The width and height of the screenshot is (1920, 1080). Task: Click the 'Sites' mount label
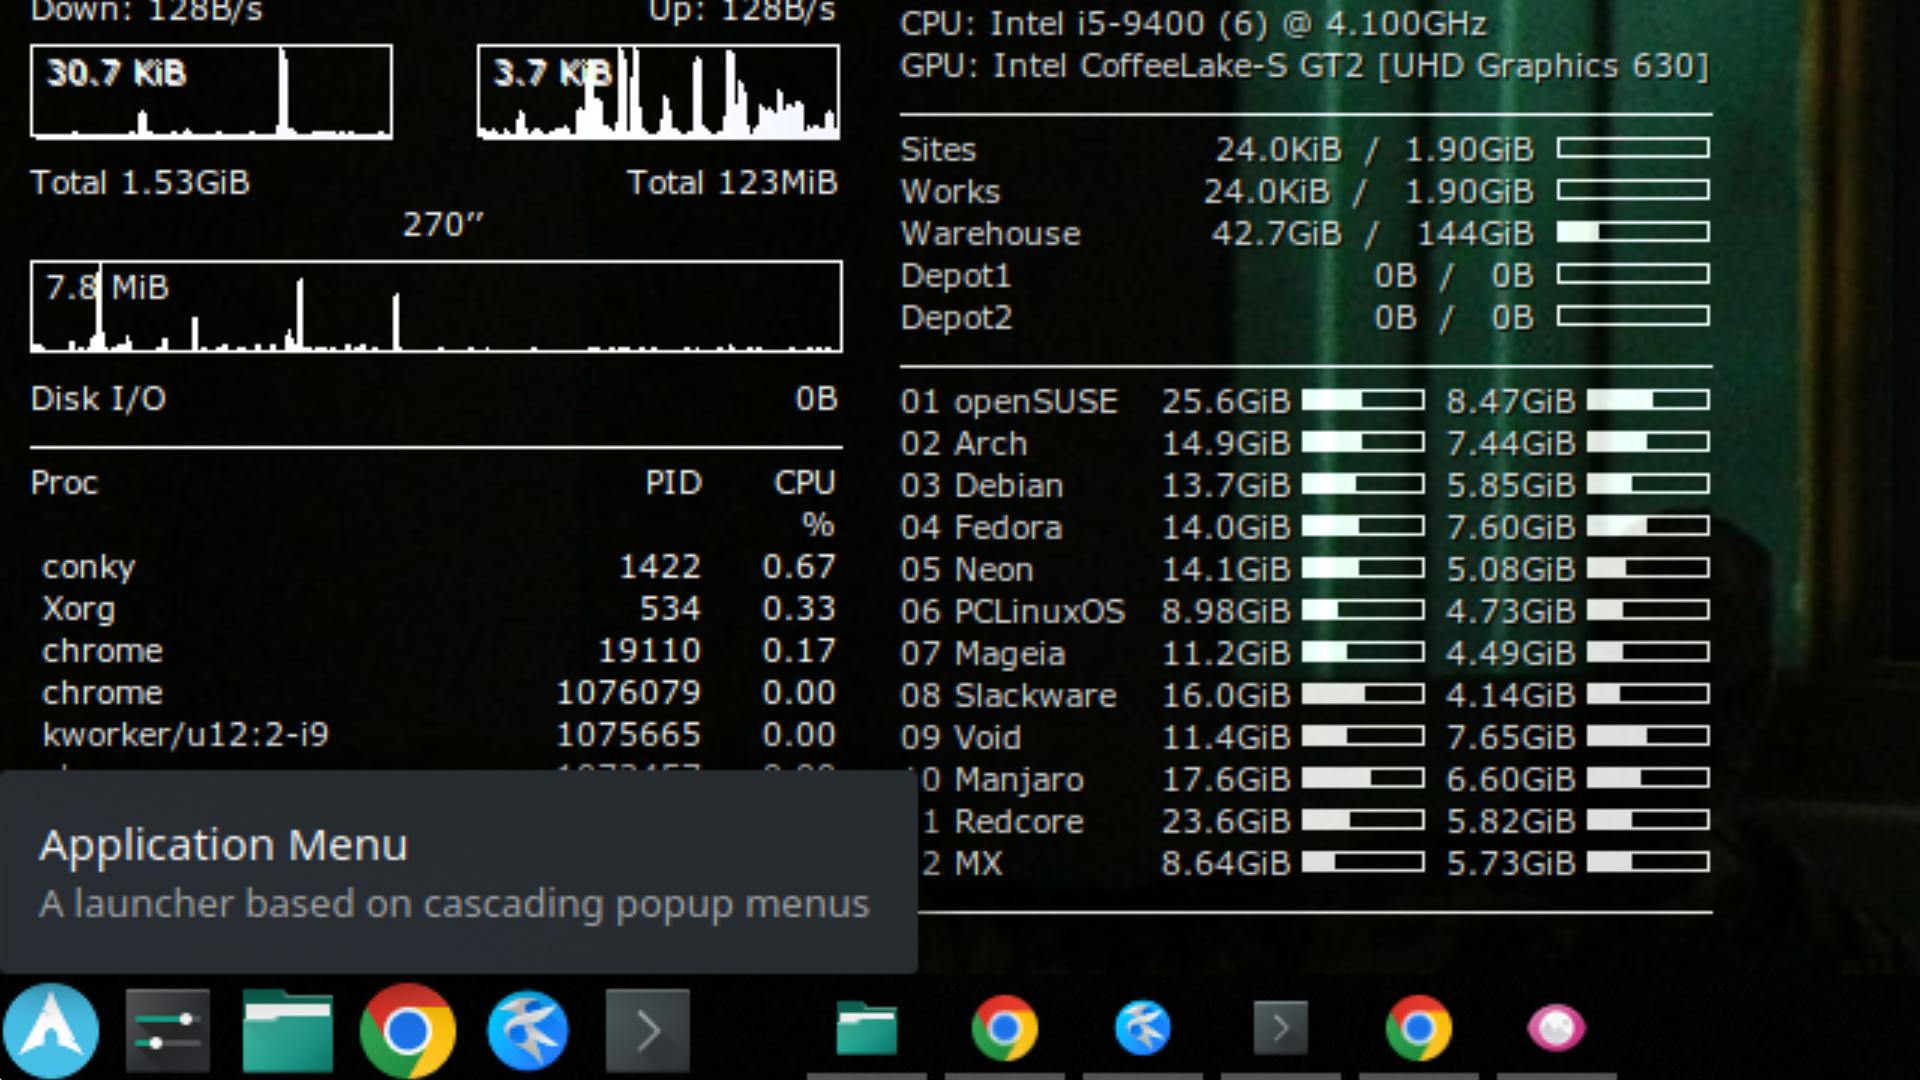(938, 150)
